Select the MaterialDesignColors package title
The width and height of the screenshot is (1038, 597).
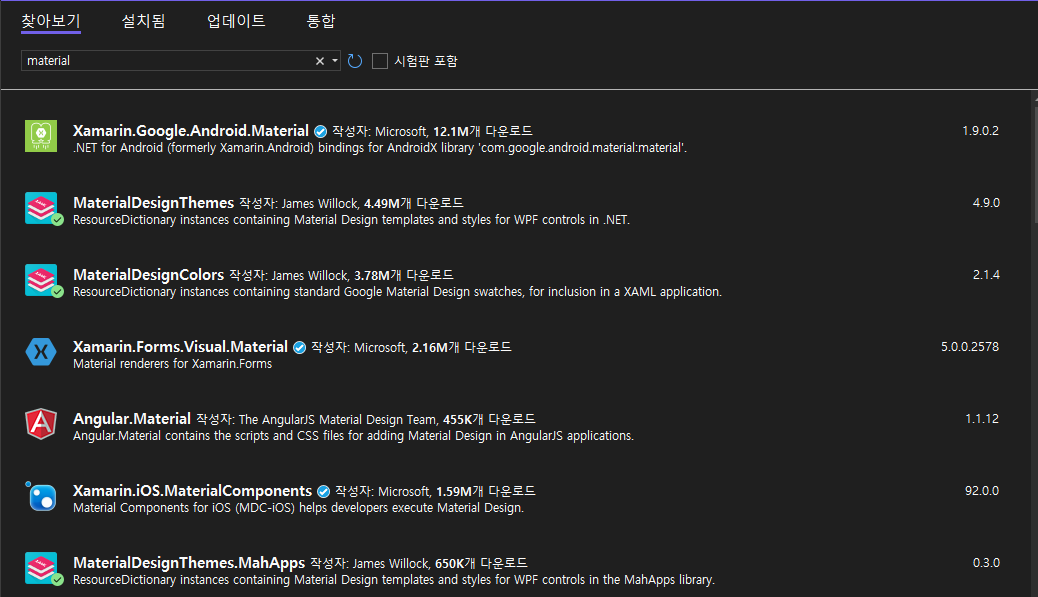(148, 275)
